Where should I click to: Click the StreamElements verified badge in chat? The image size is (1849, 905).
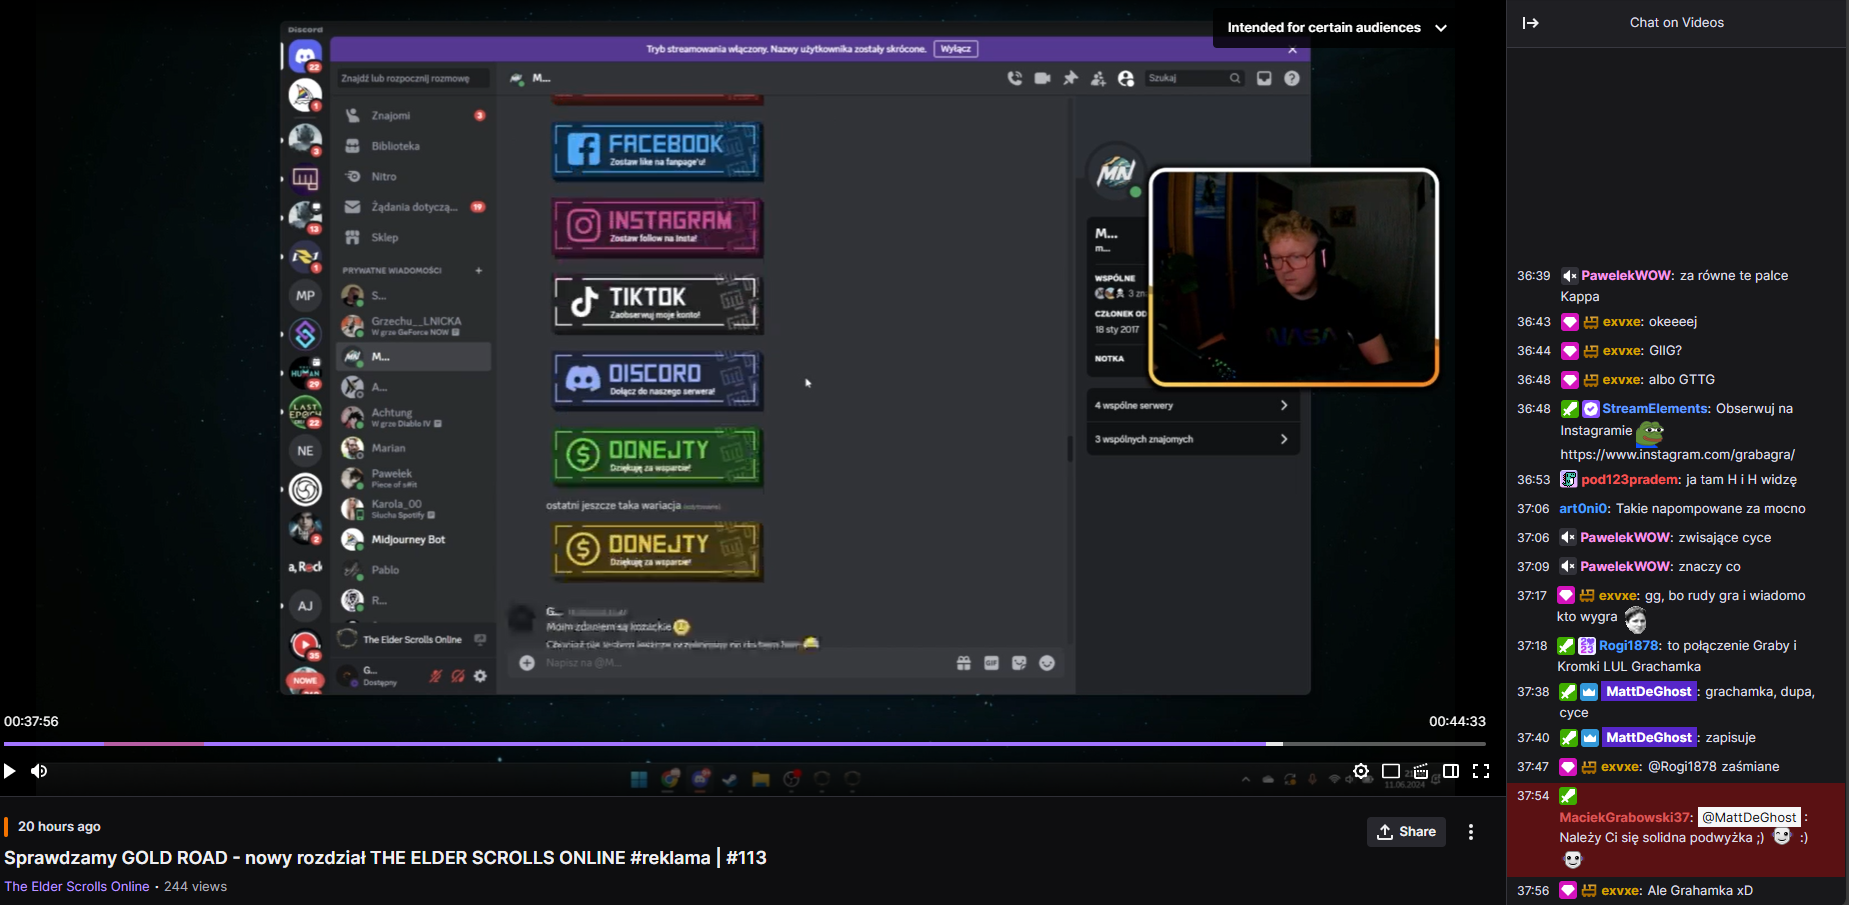tap(1590, 409)
